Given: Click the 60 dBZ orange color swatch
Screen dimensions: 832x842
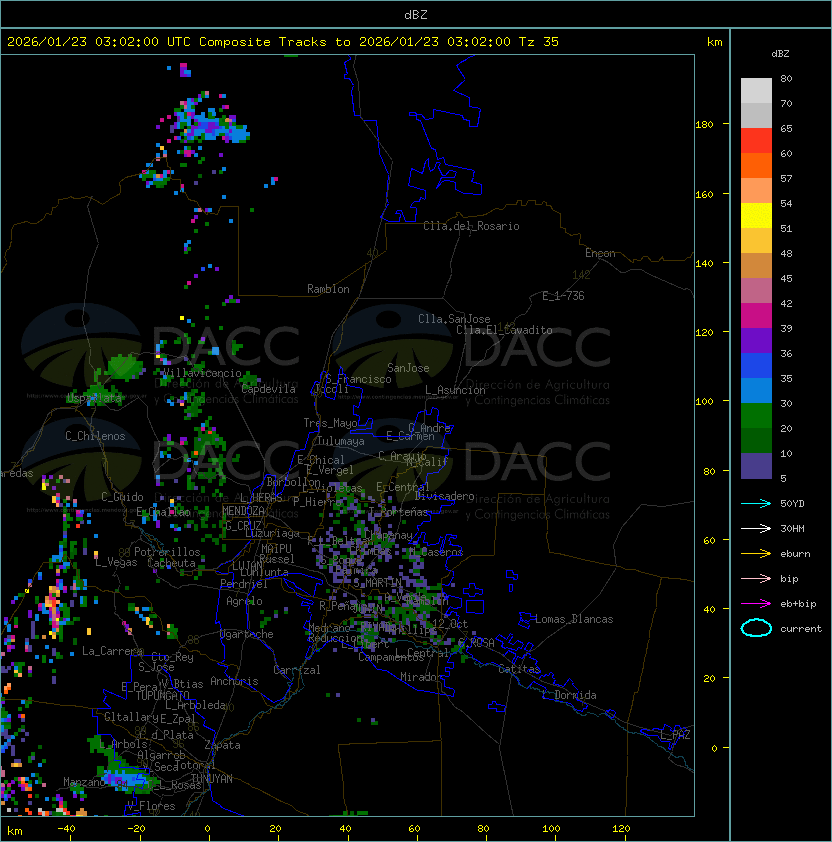Looking at the screenshot, I should 756,165.
